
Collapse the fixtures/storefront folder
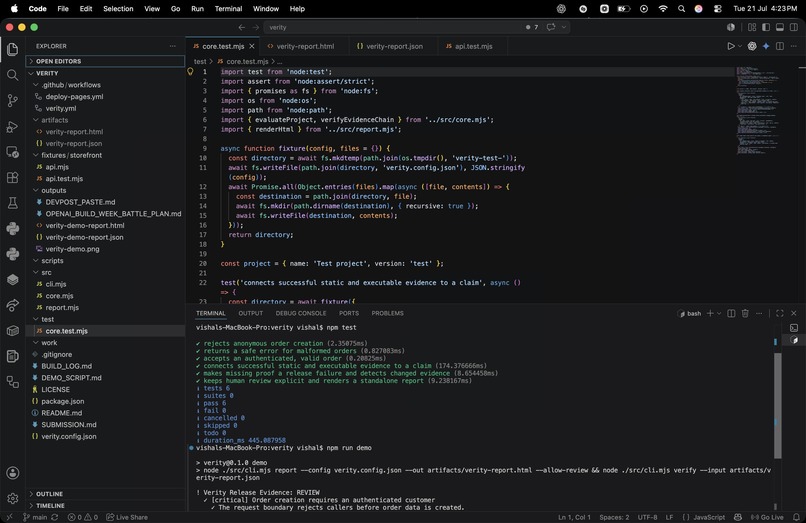105,155
